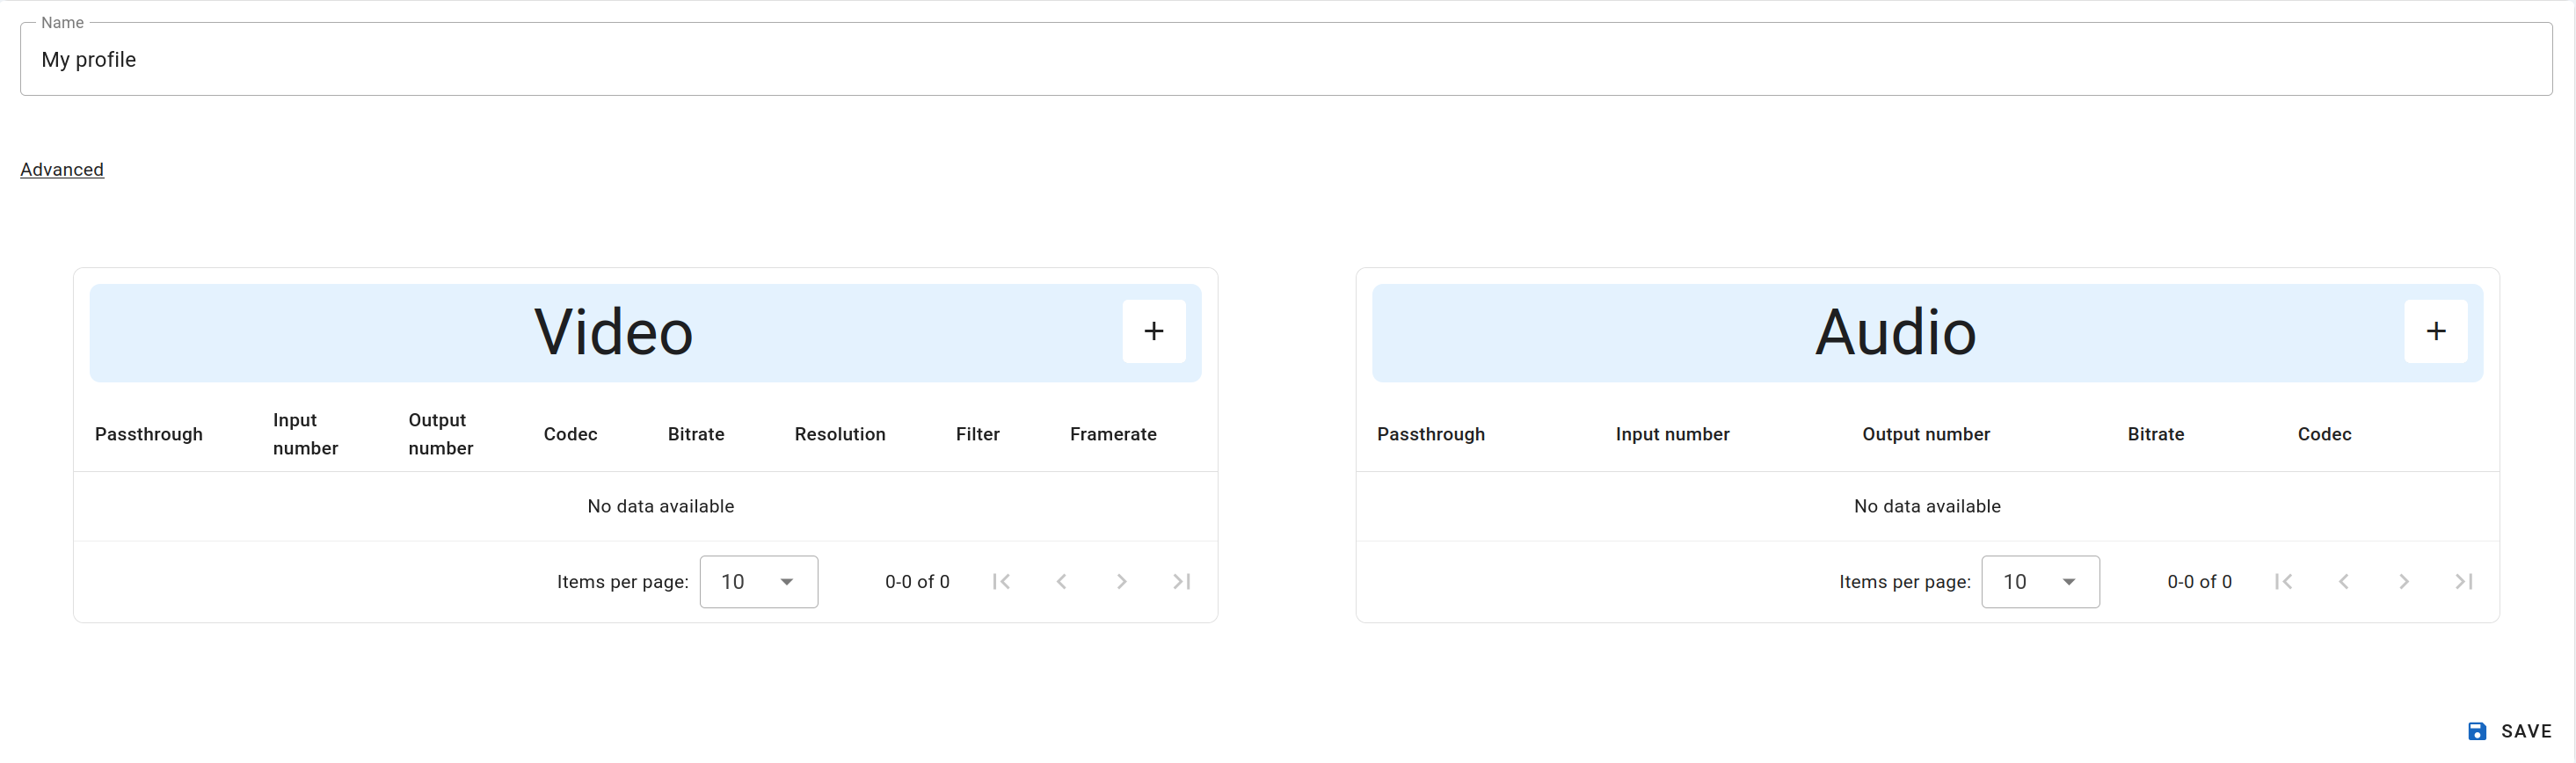
Task: Go to first page in Audio table
Action: pos(2283,581)
